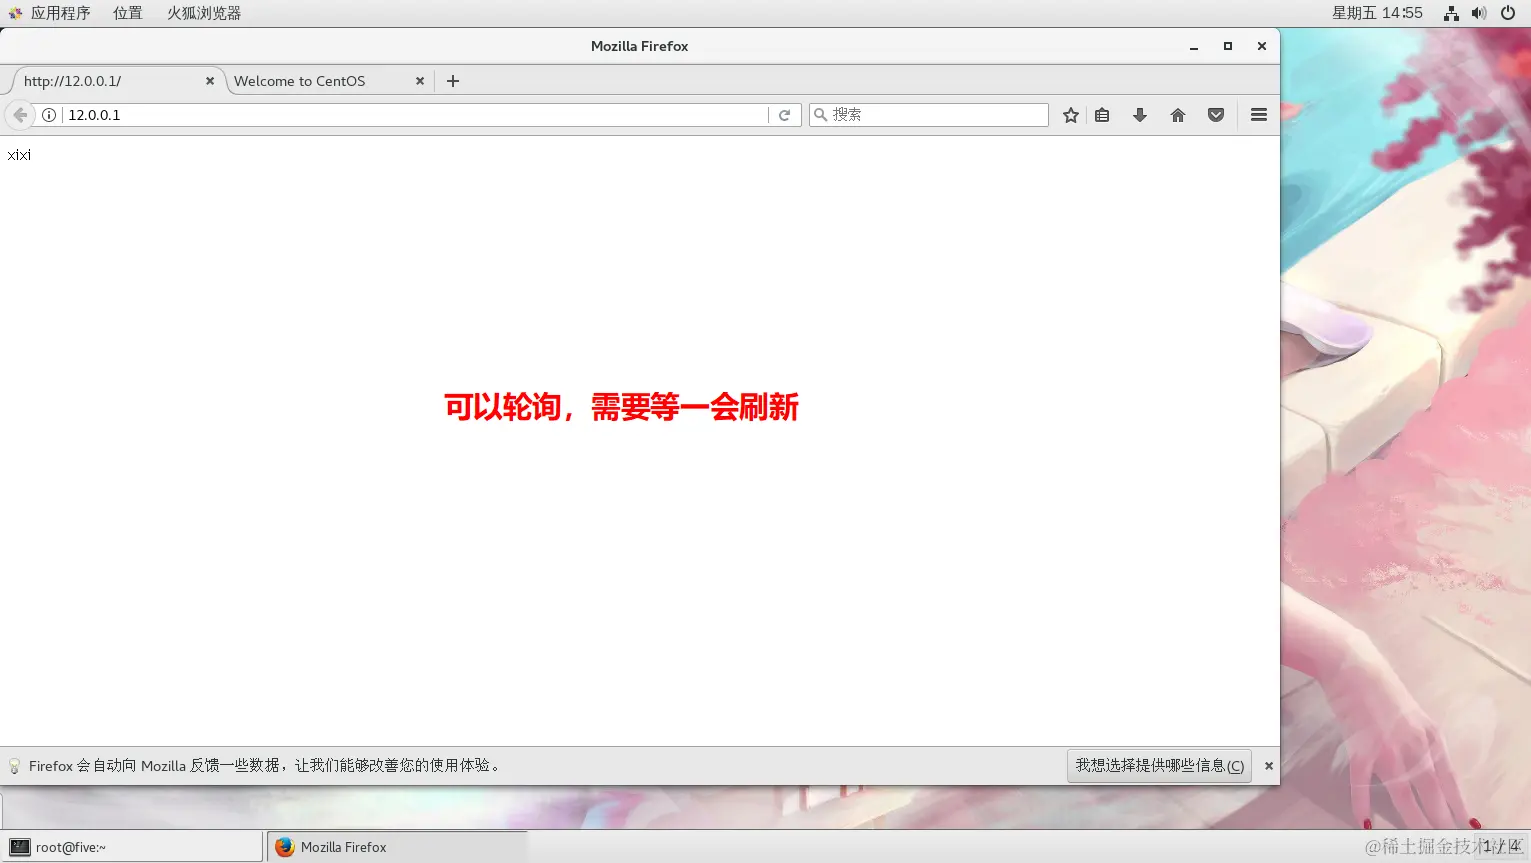This screenshot has height=863, width=1531.
Task: Switch to Mozilla Firefox in taskbar
Action: pos(397,847)
